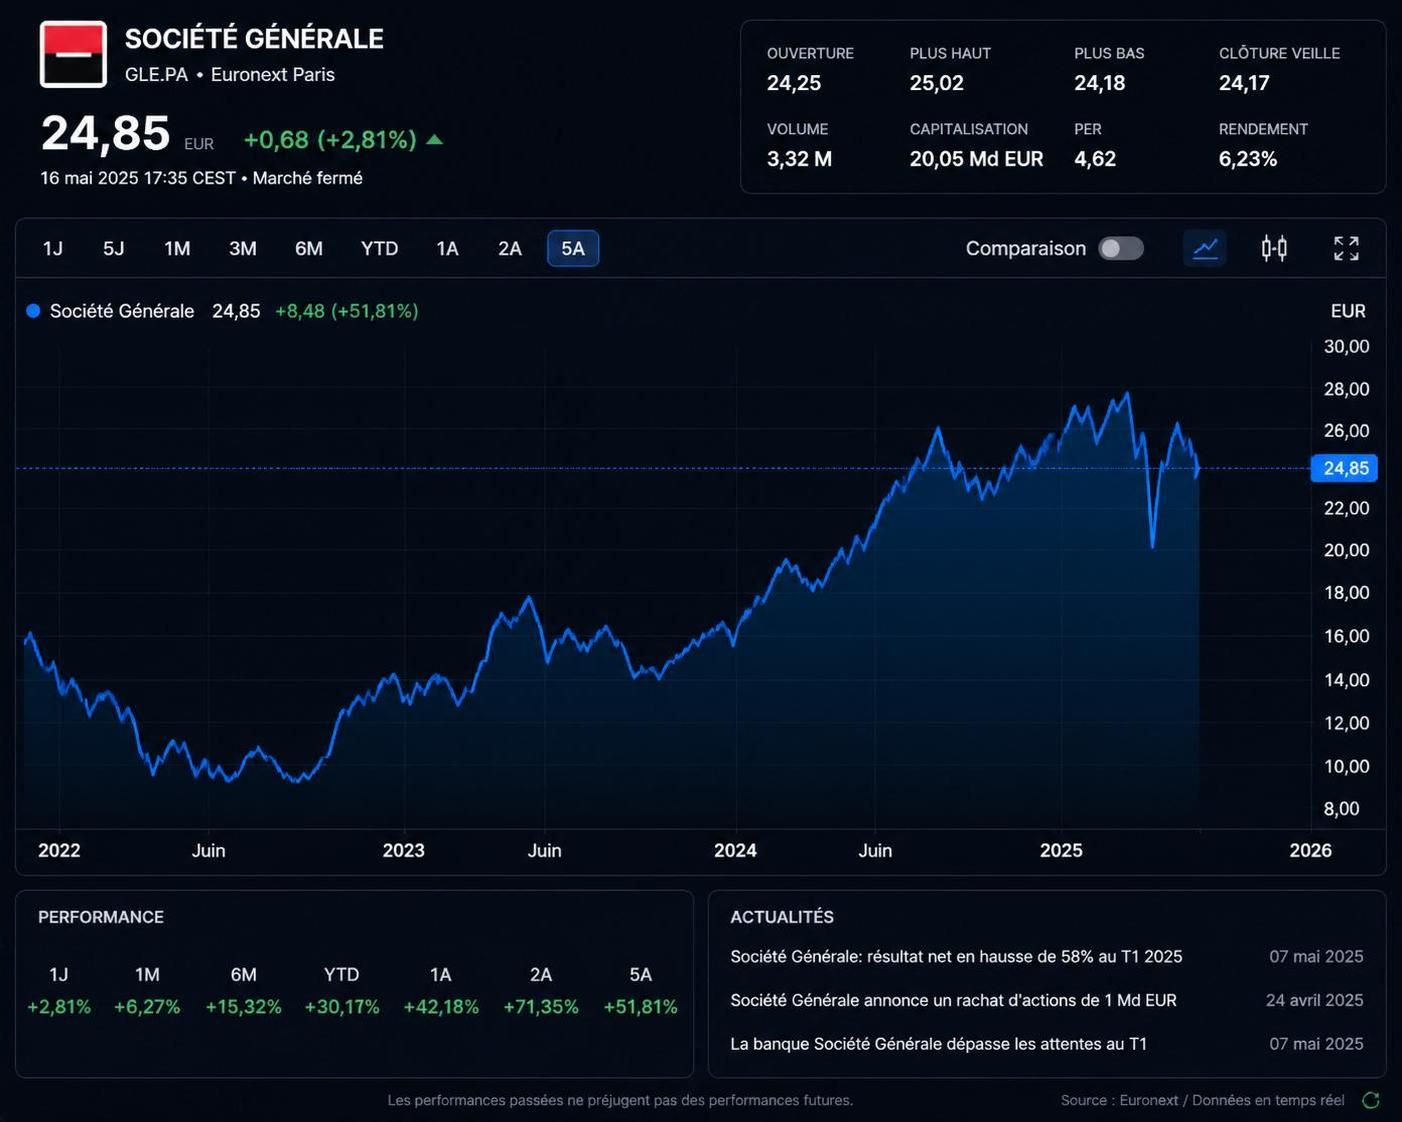Click the blue legend dot for Société Générale

(33, 311)
